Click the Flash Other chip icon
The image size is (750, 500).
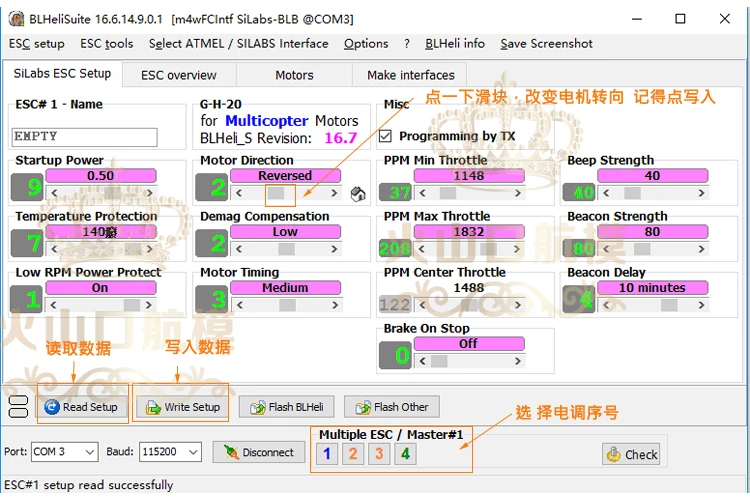pos(363,408)
